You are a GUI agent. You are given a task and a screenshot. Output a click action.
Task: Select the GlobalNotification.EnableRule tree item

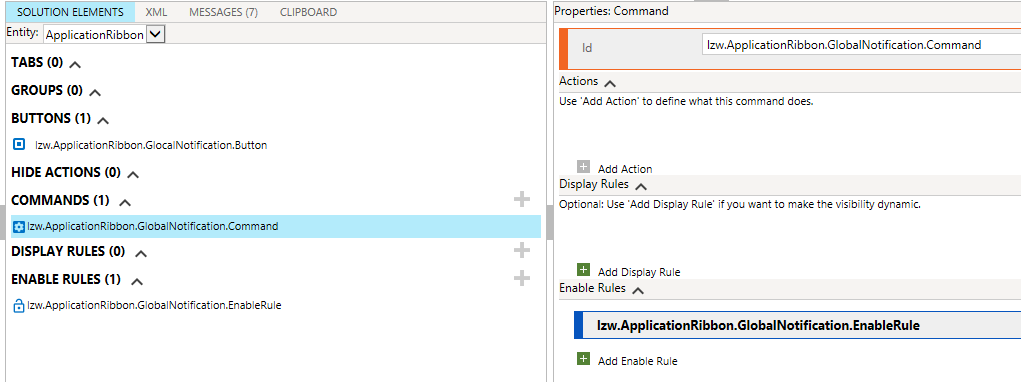(154, 305)
